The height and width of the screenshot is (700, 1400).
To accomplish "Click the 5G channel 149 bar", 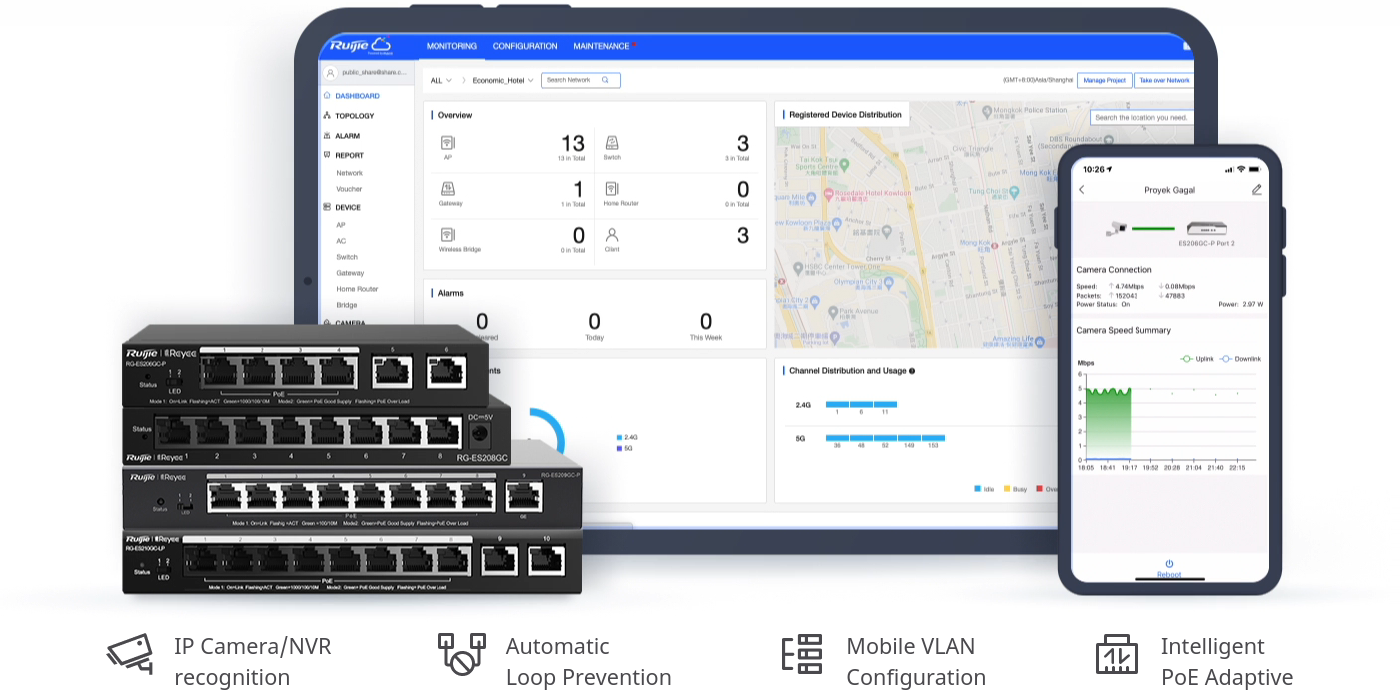I will point(909,438).
